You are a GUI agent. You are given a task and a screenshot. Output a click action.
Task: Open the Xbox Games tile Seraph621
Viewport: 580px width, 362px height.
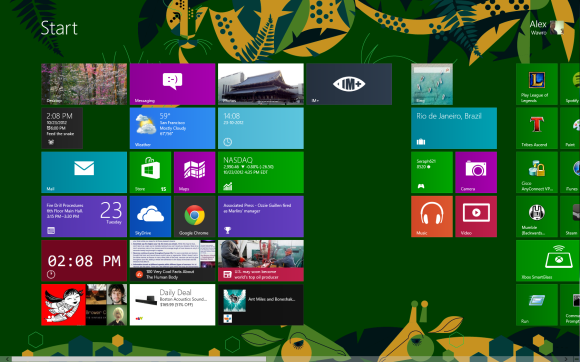432,172
